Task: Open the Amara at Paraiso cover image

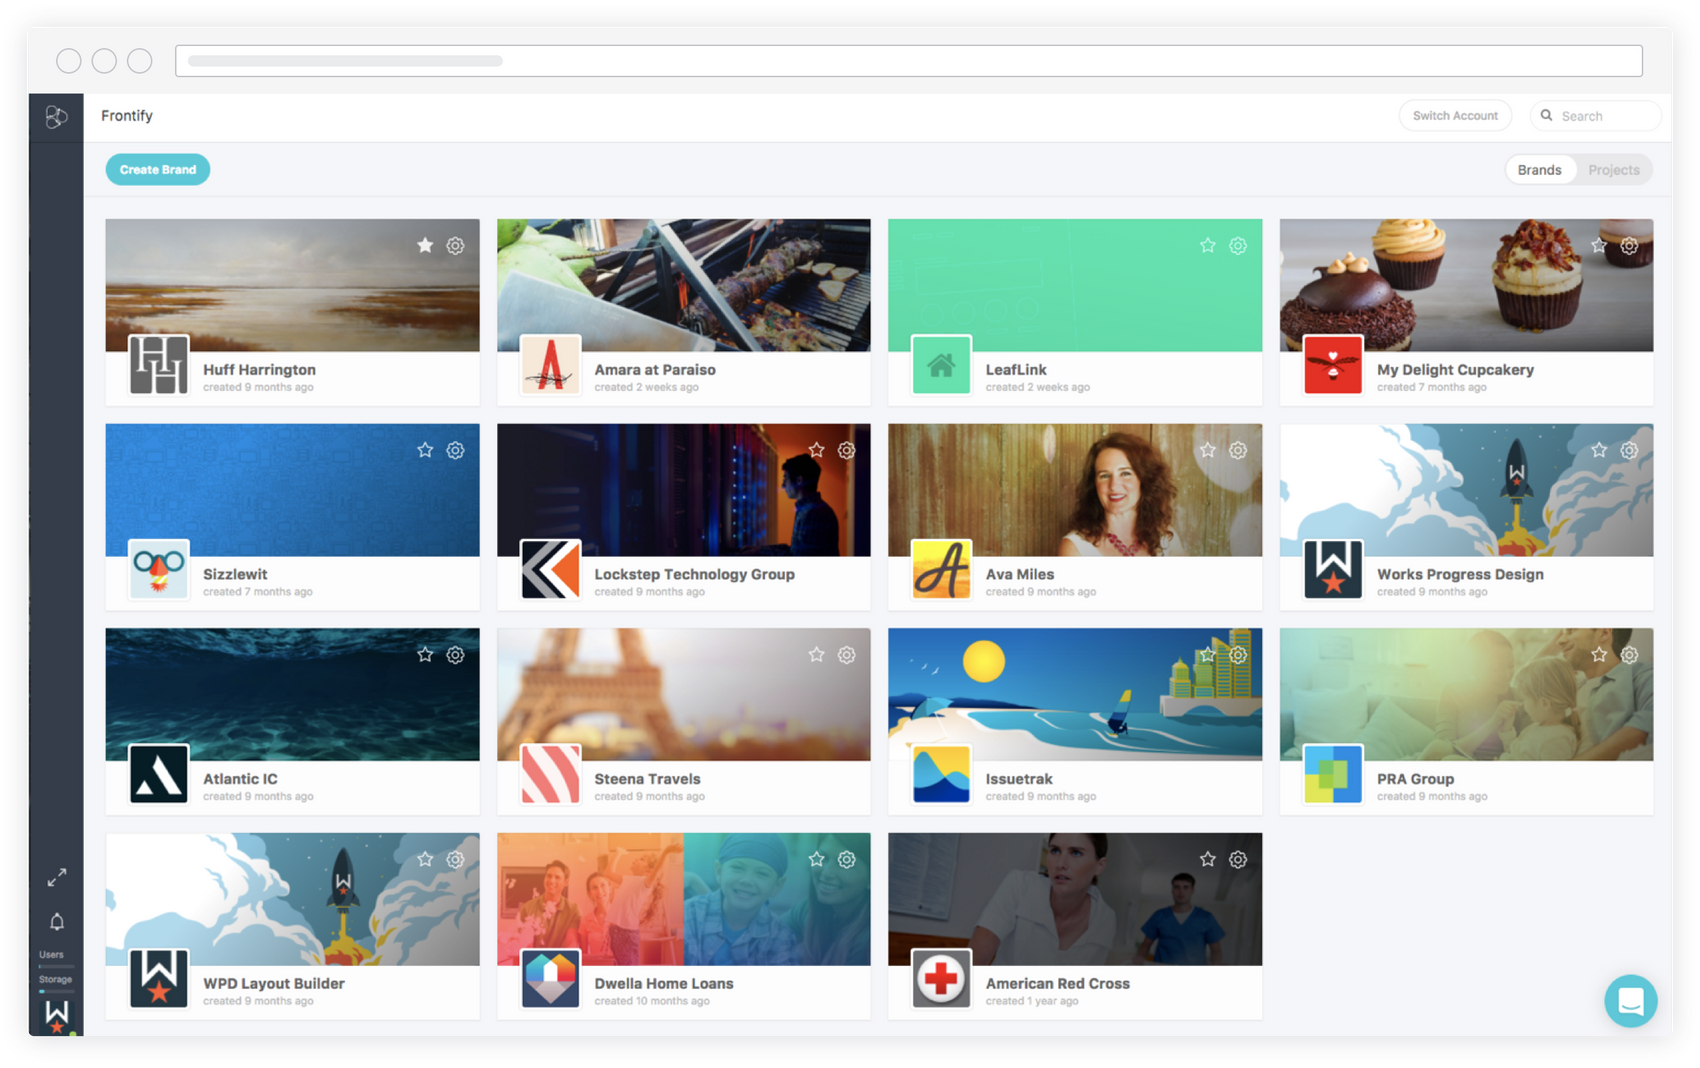Action: [x=684, y=286]
